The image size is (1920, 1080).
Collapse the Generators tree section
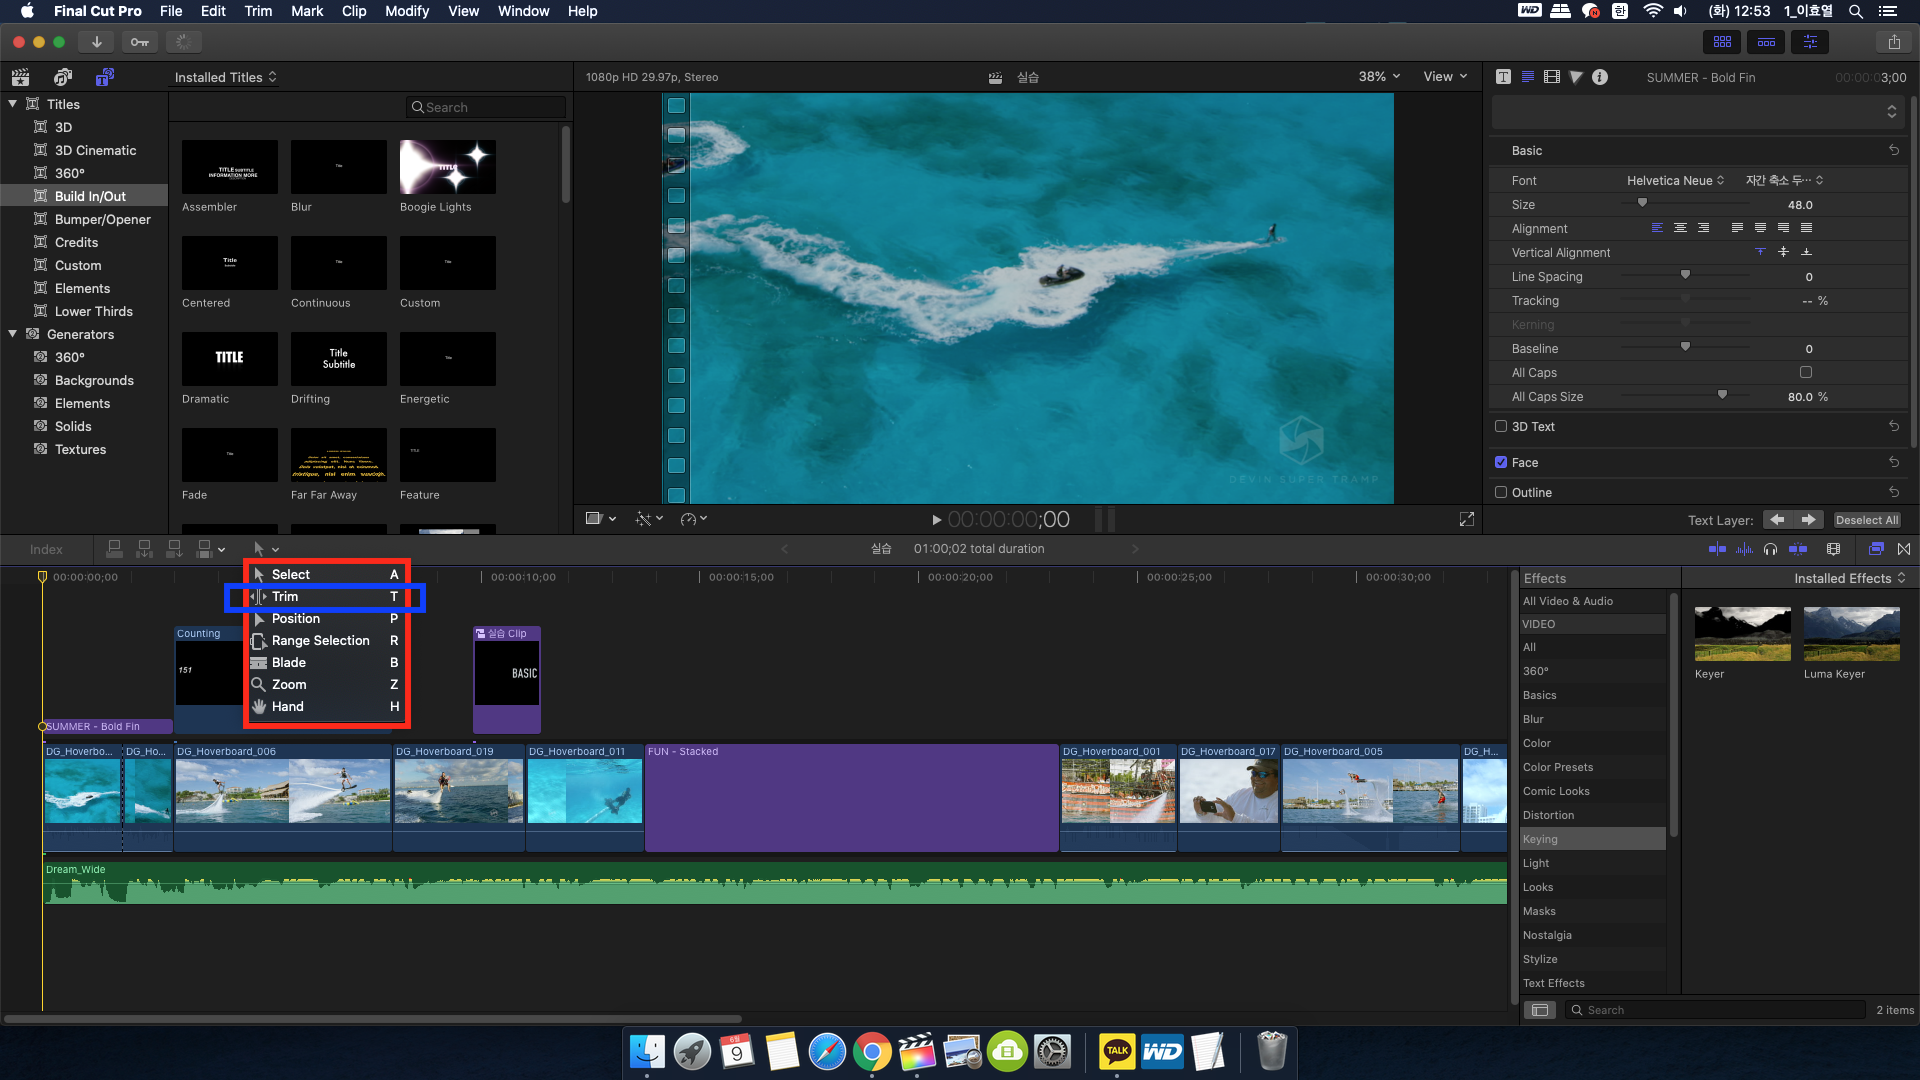coord(13,334)
